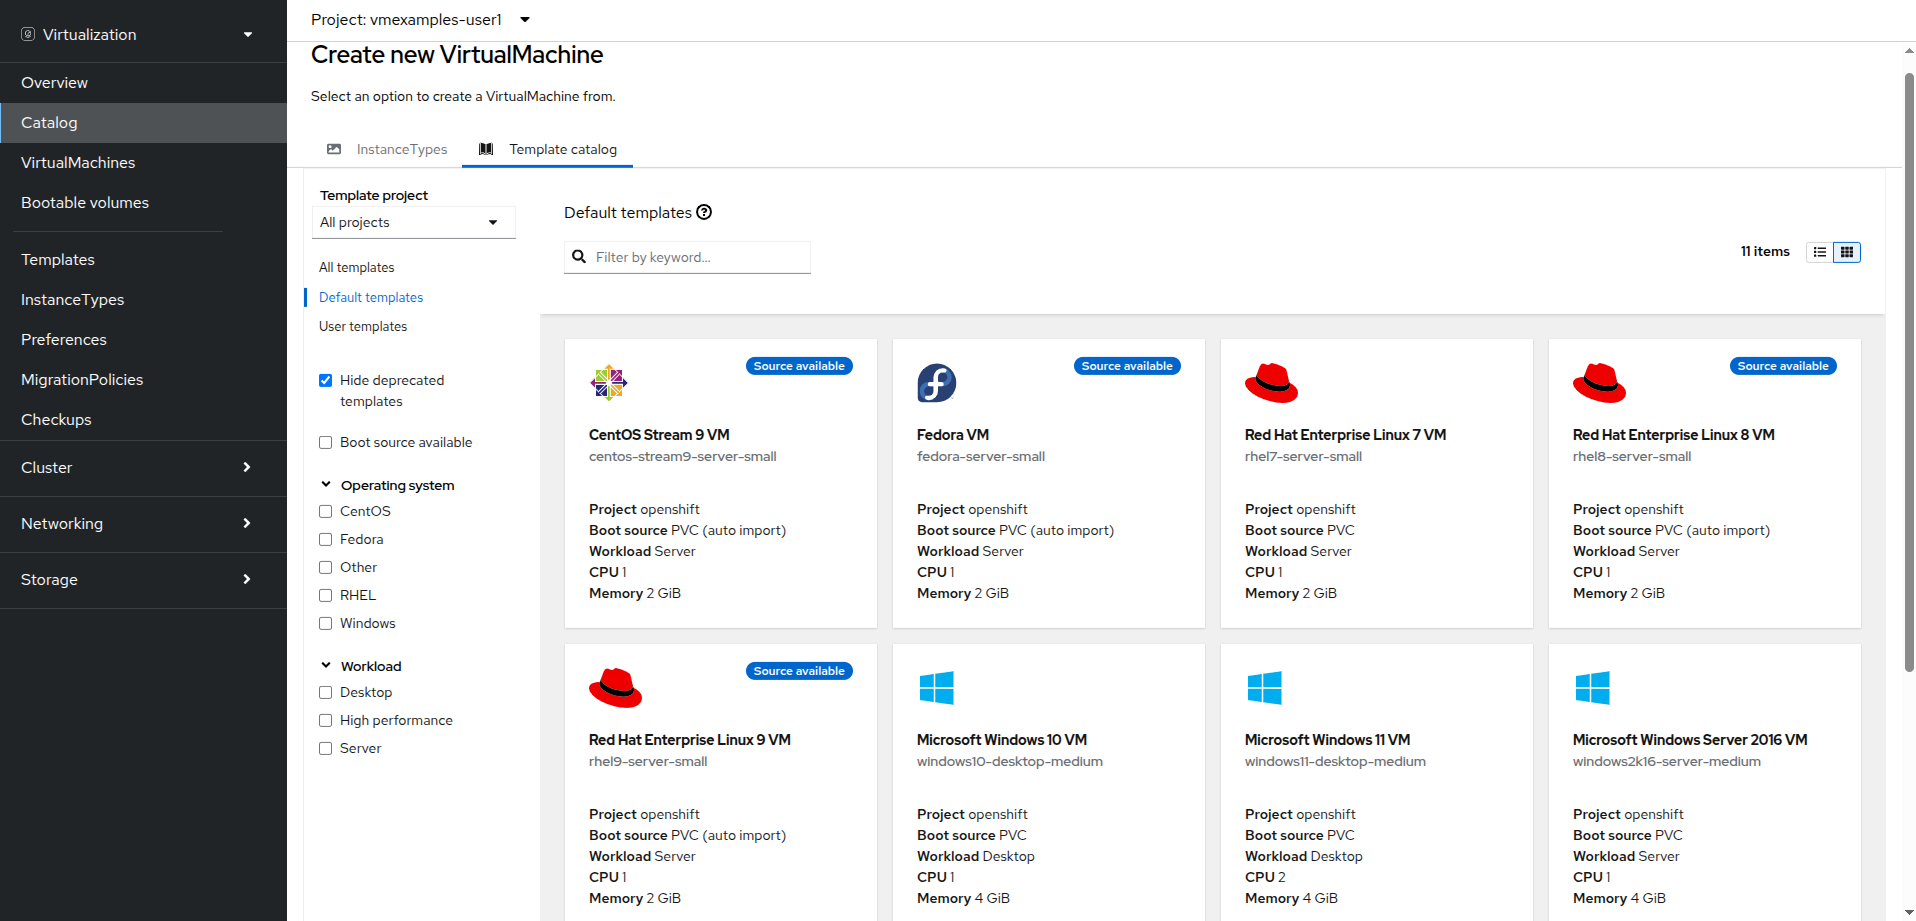
Task: Switch to list view icon
Action: [1820, 252]
